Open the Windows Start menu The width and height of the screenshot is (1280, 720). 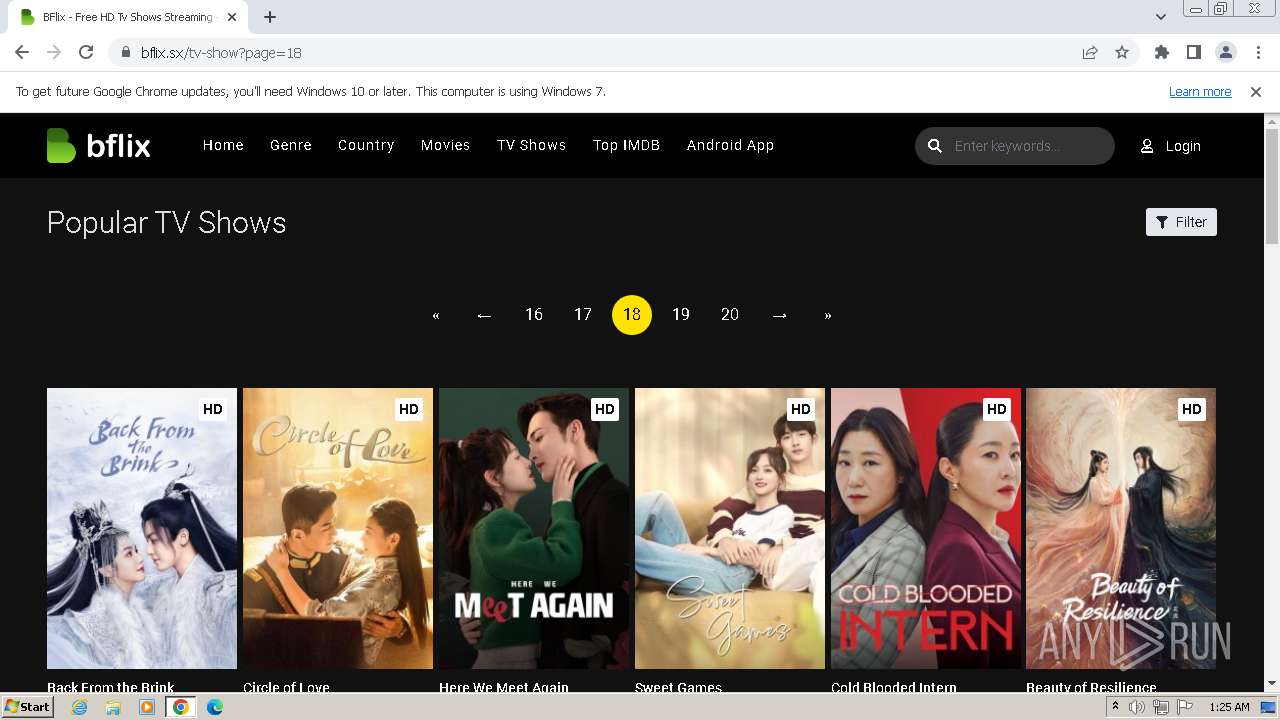(28, 707)
